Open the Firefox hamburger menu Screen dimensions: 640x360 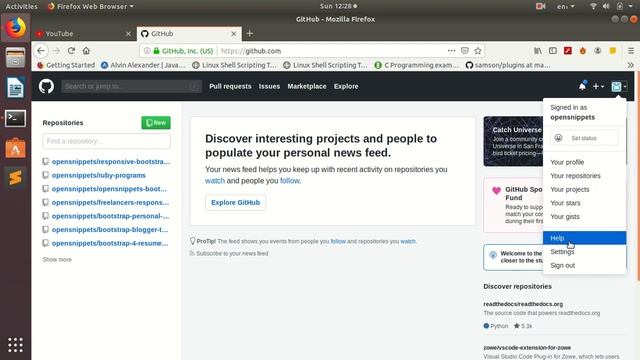[631, 51]
